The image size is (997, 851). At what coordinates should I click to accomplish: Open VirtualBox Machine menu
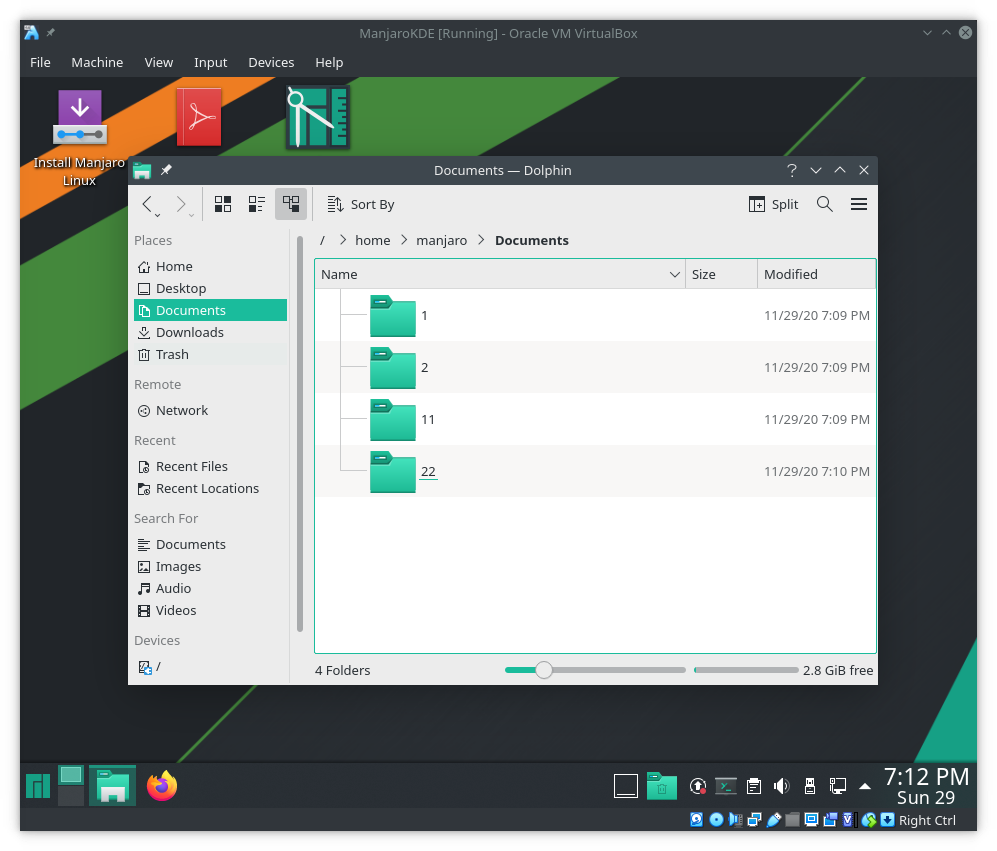coord(97,62)
